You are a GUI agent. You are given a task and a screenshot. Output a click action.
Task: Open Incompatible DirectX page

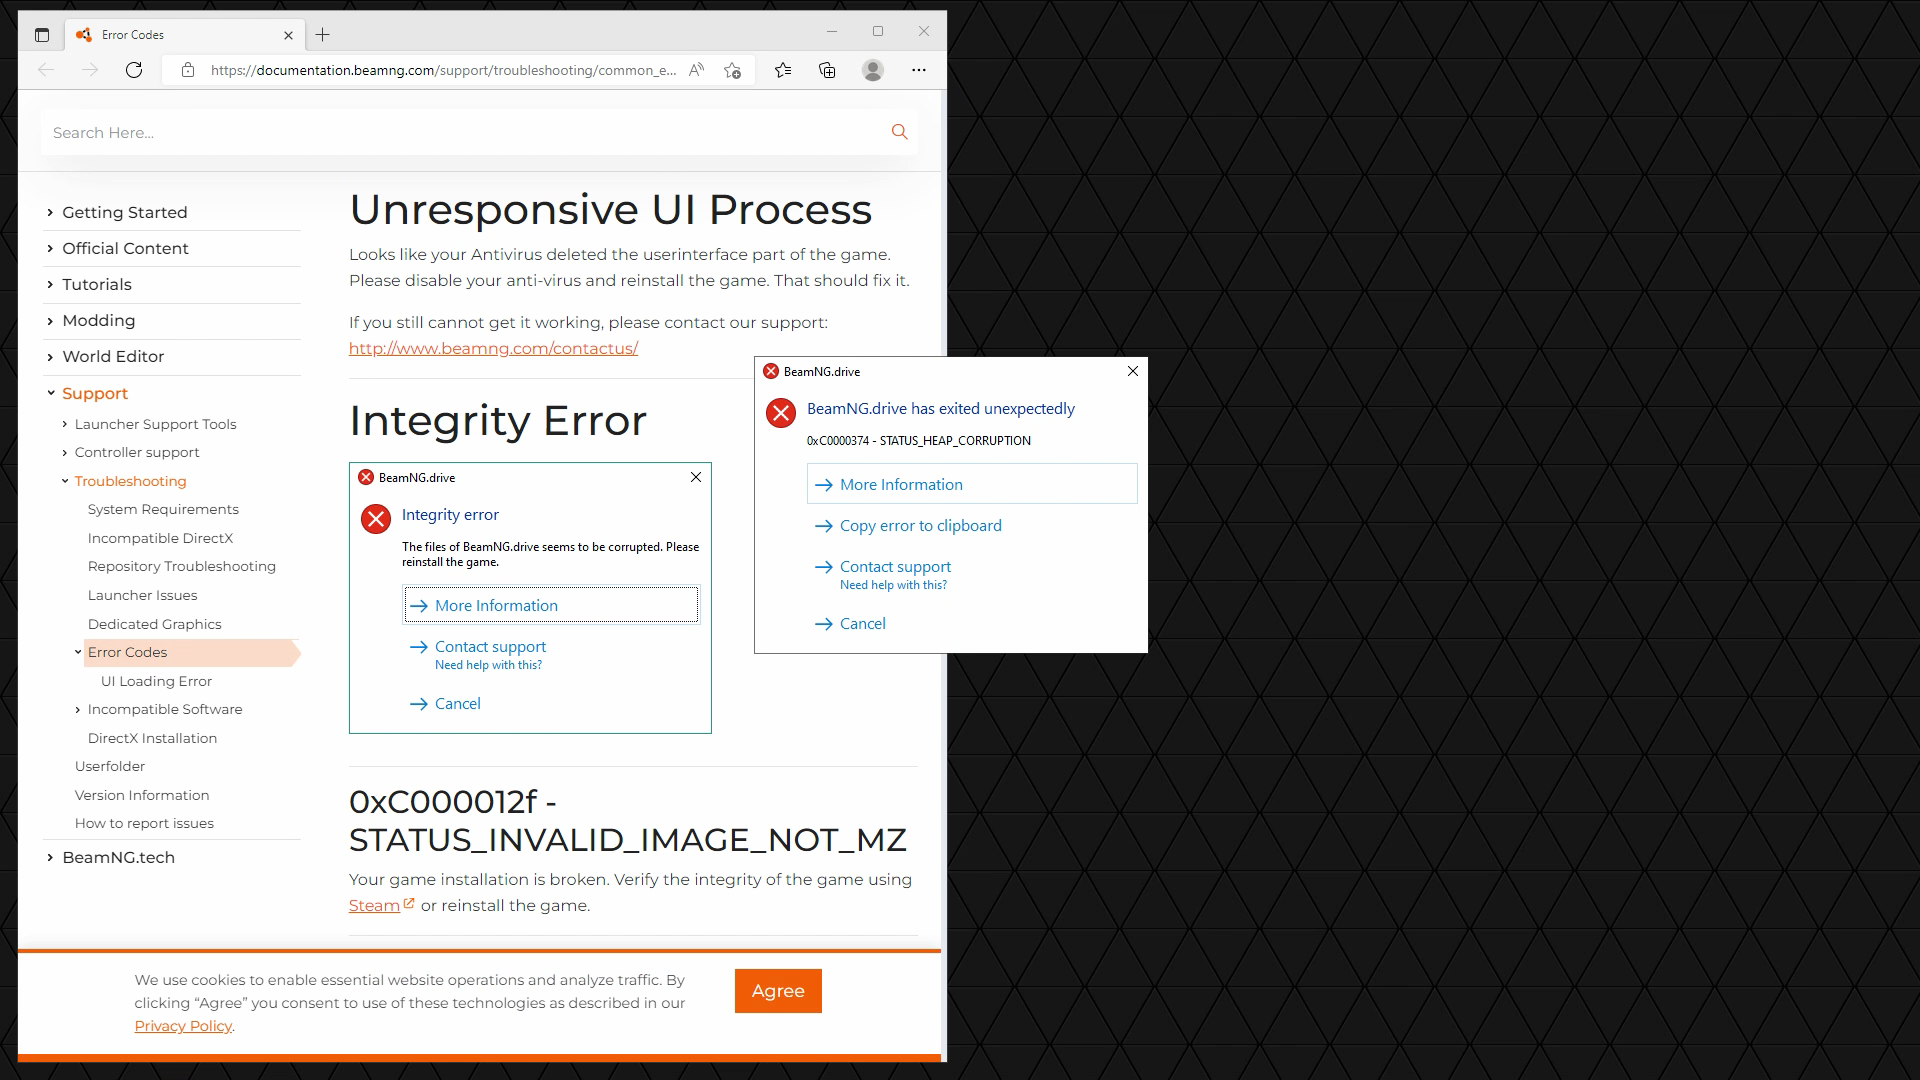coord(160,538)
